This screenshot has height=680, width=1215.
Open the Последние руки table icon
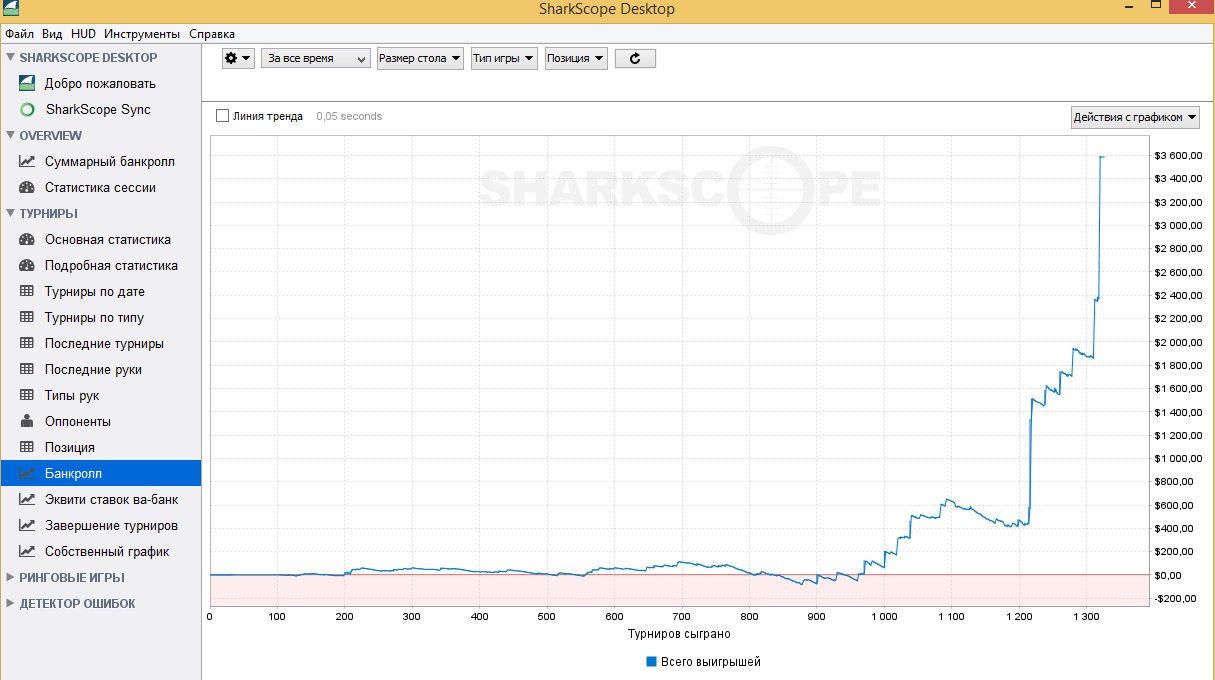point(27,369)
